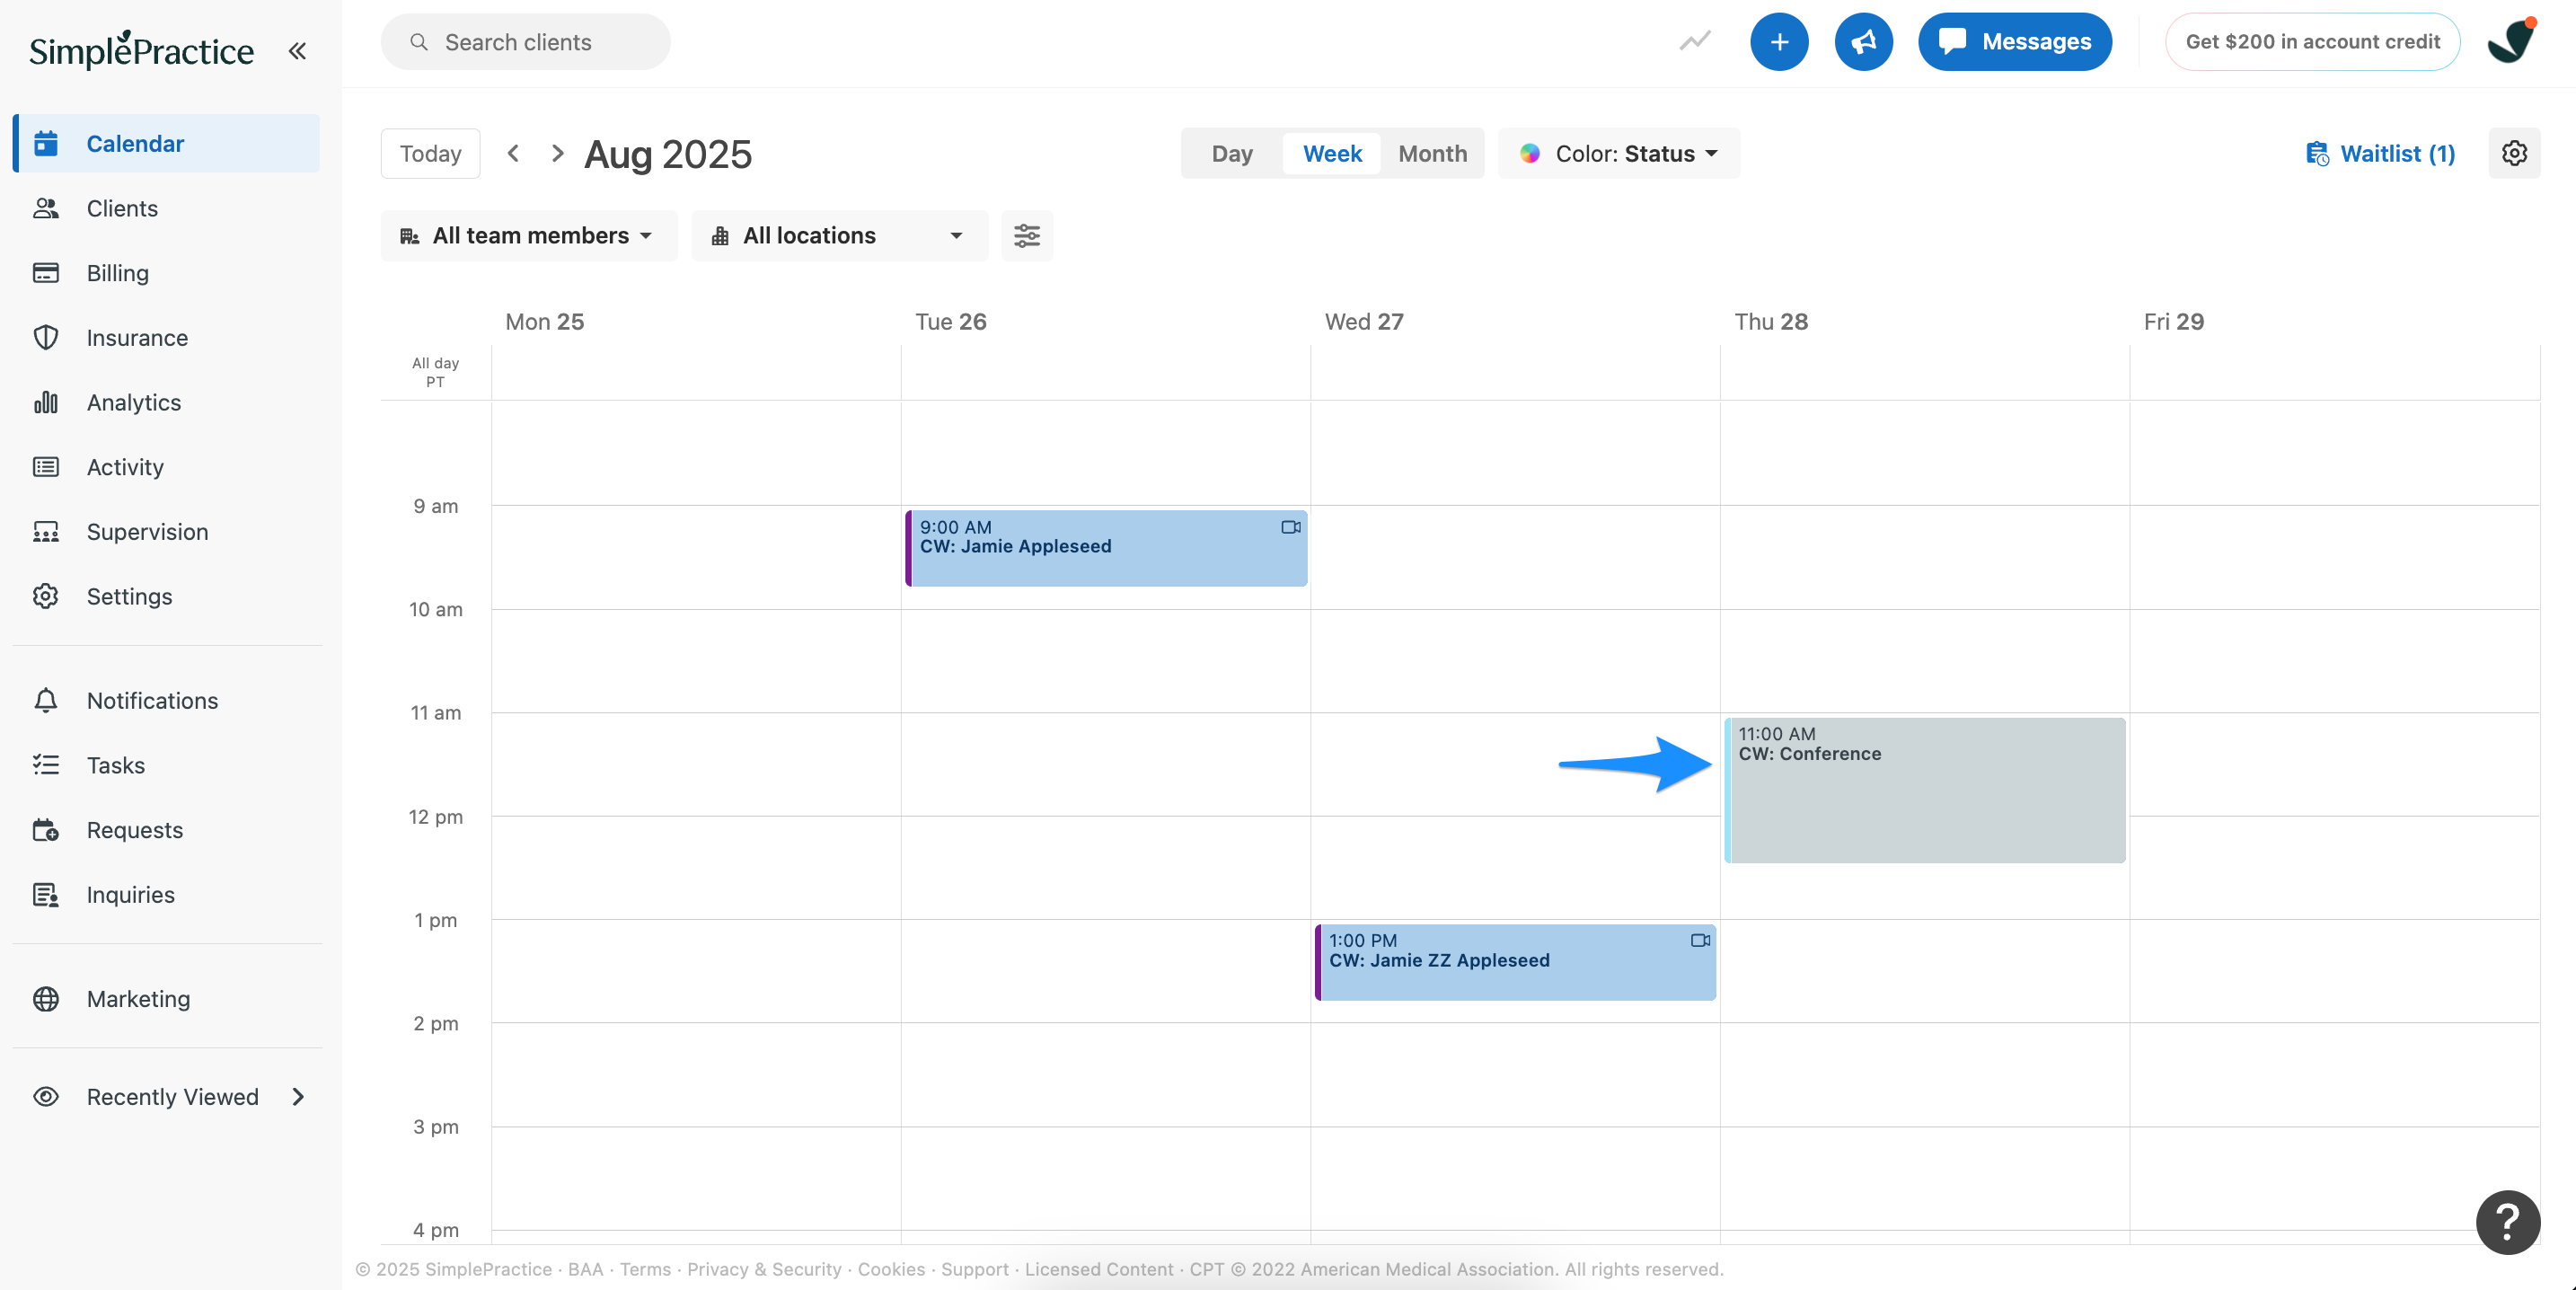
Task: Click the Inquiries icon in the sidebar
Action: (46, 895)
